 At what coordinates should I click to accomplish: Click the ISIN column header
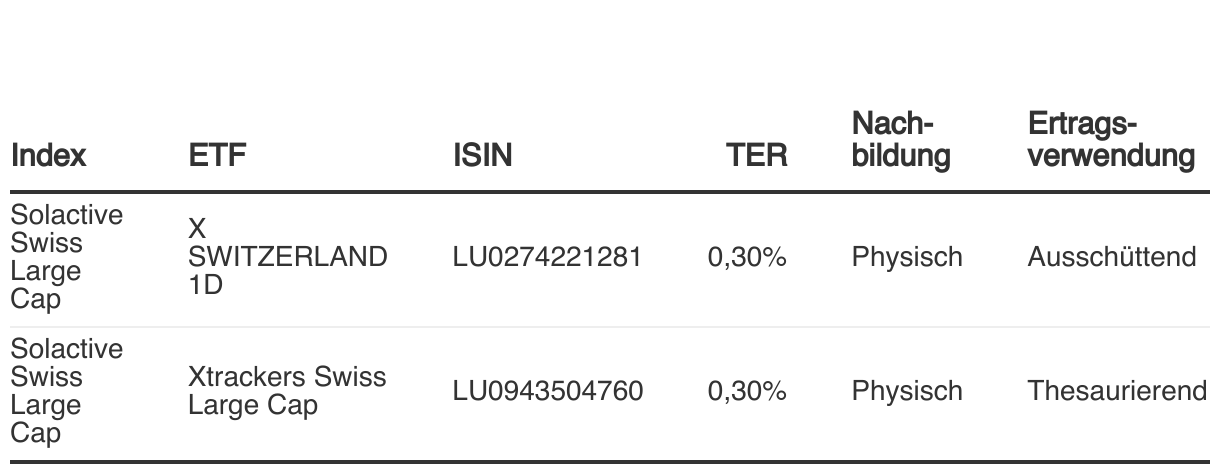[483, 156]
